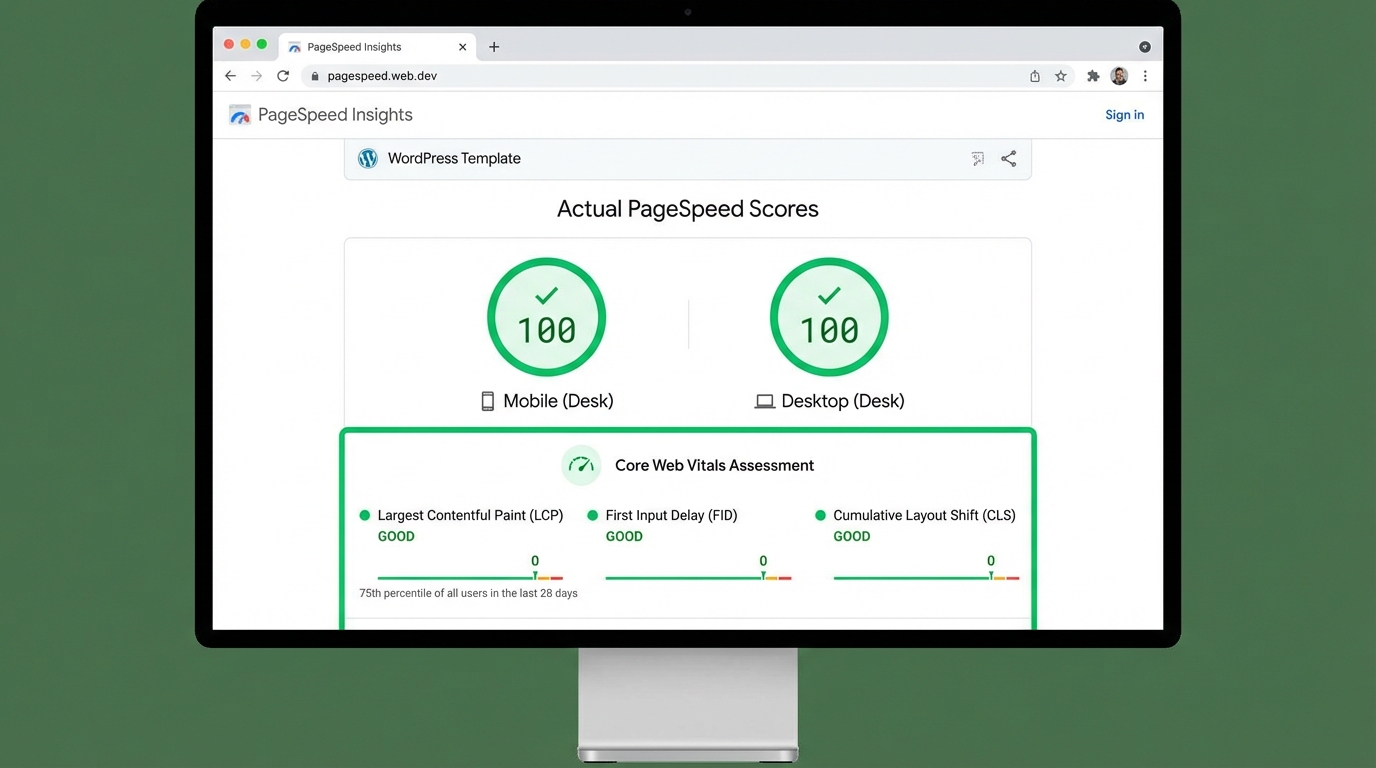This screenshot has height=768, width=1376.
Task: Select the desktop computer icon under the Desktop score
Action: point(764,400)
